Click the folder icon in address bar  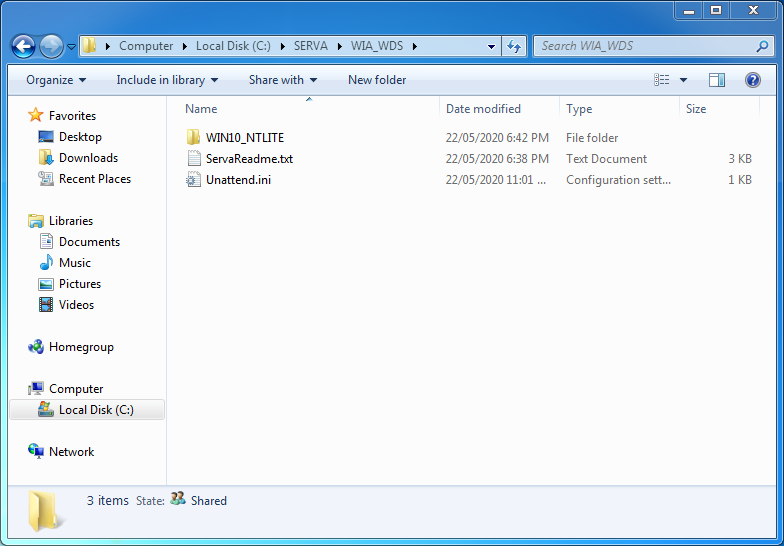pyautogui.click(x=90, y=46)
